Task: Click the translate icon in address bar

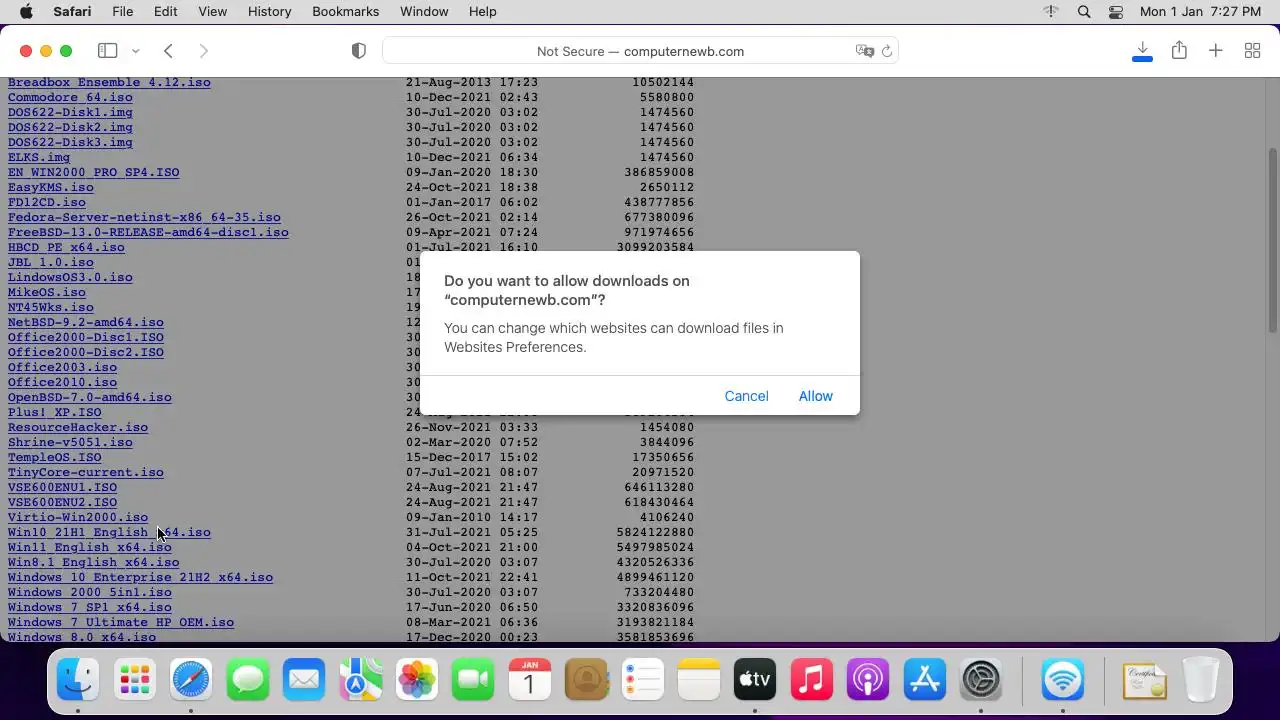Action: (x=864, y=51)
